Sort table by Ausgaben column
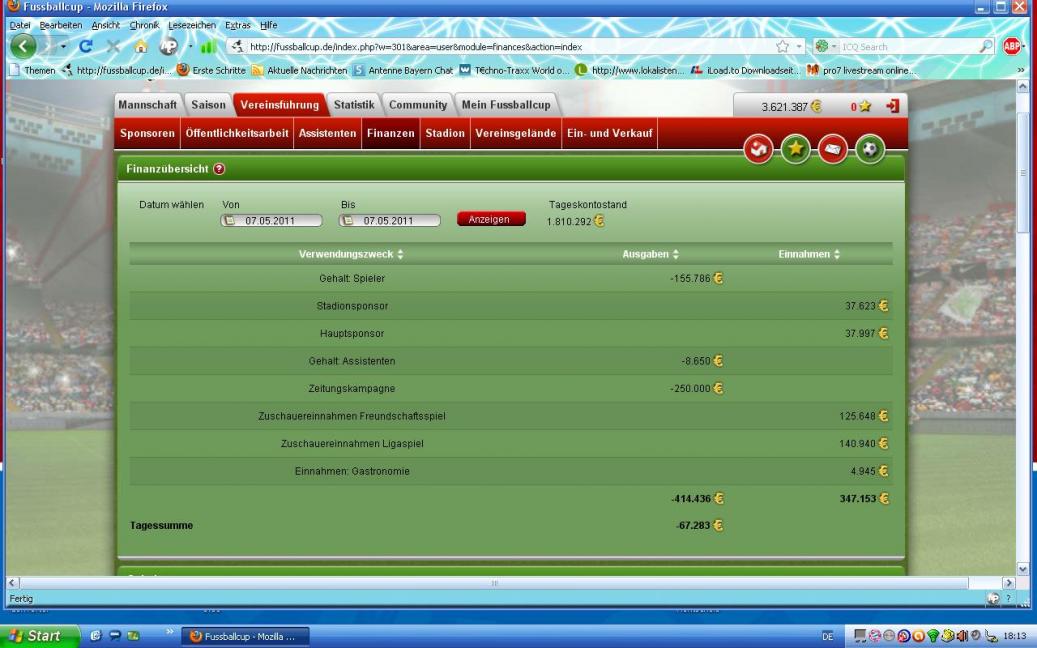The image size is (1037, 648). [650, 254]
